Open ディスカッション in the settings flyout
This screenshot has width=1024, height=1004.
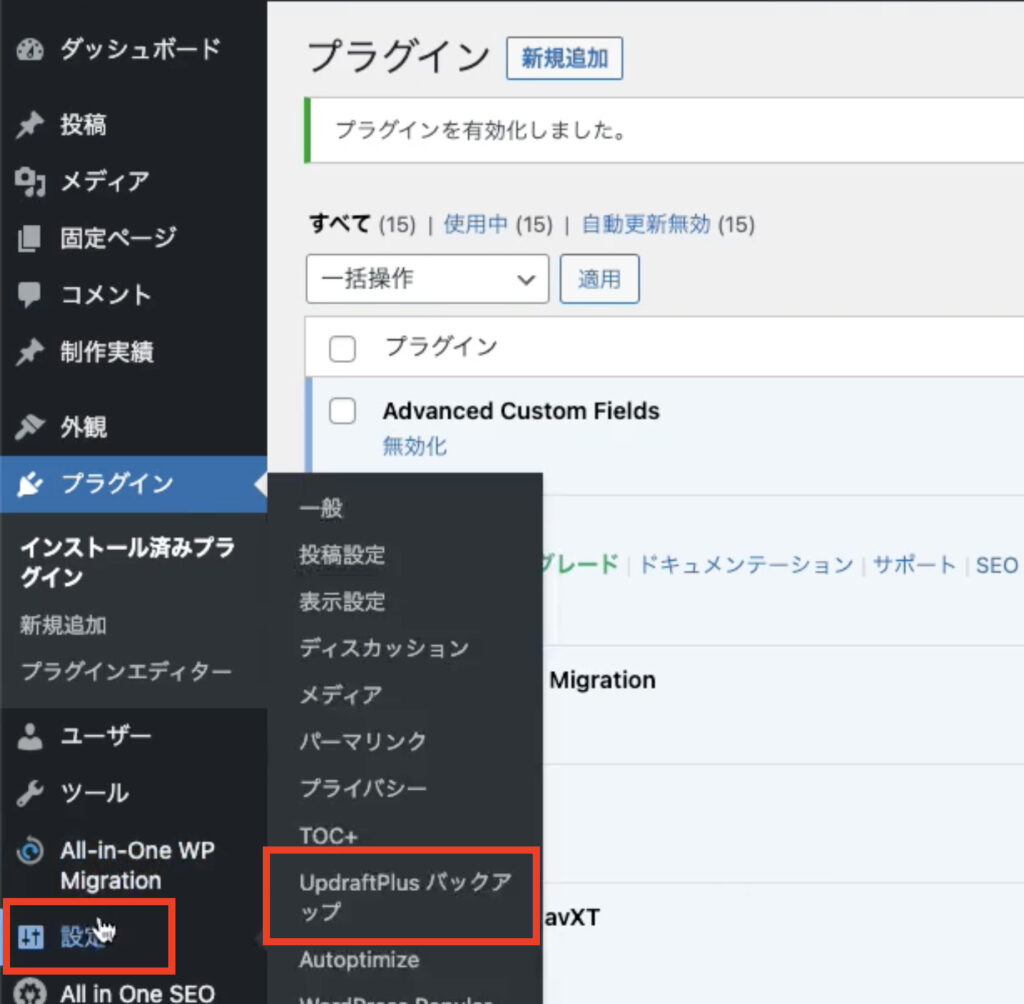coord(384,648)
